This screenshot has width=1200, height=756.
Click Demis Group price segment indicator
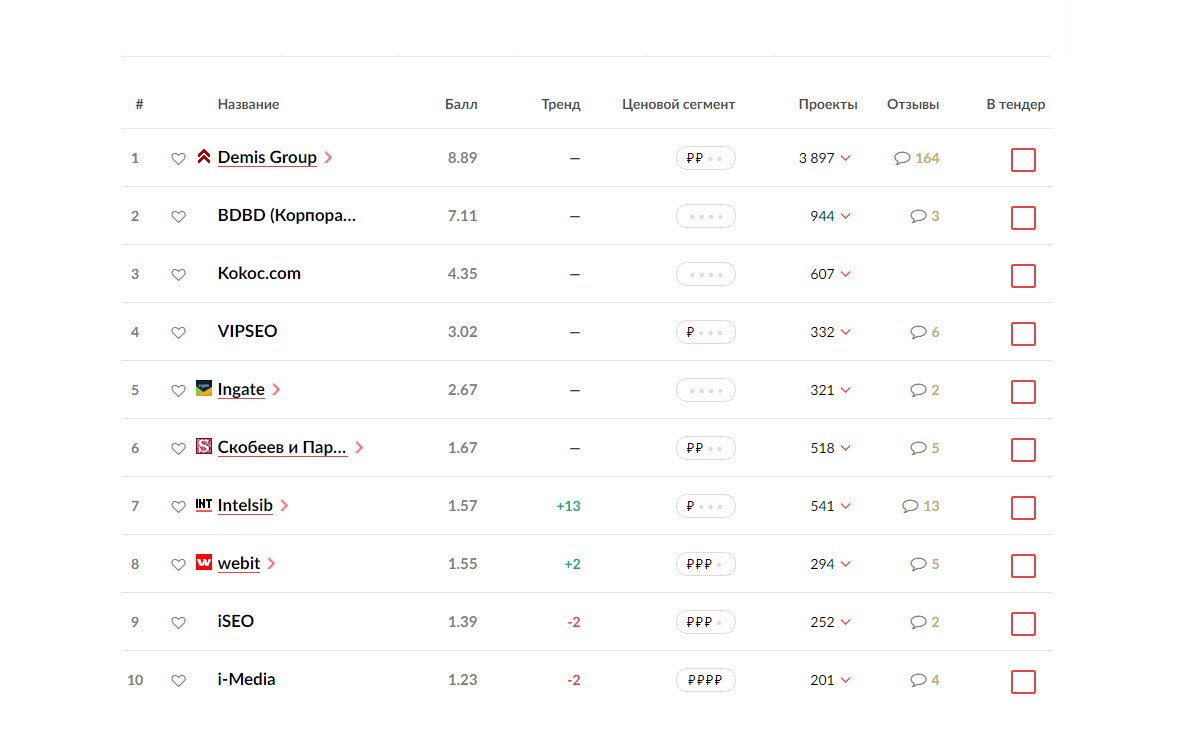(706, 158)
